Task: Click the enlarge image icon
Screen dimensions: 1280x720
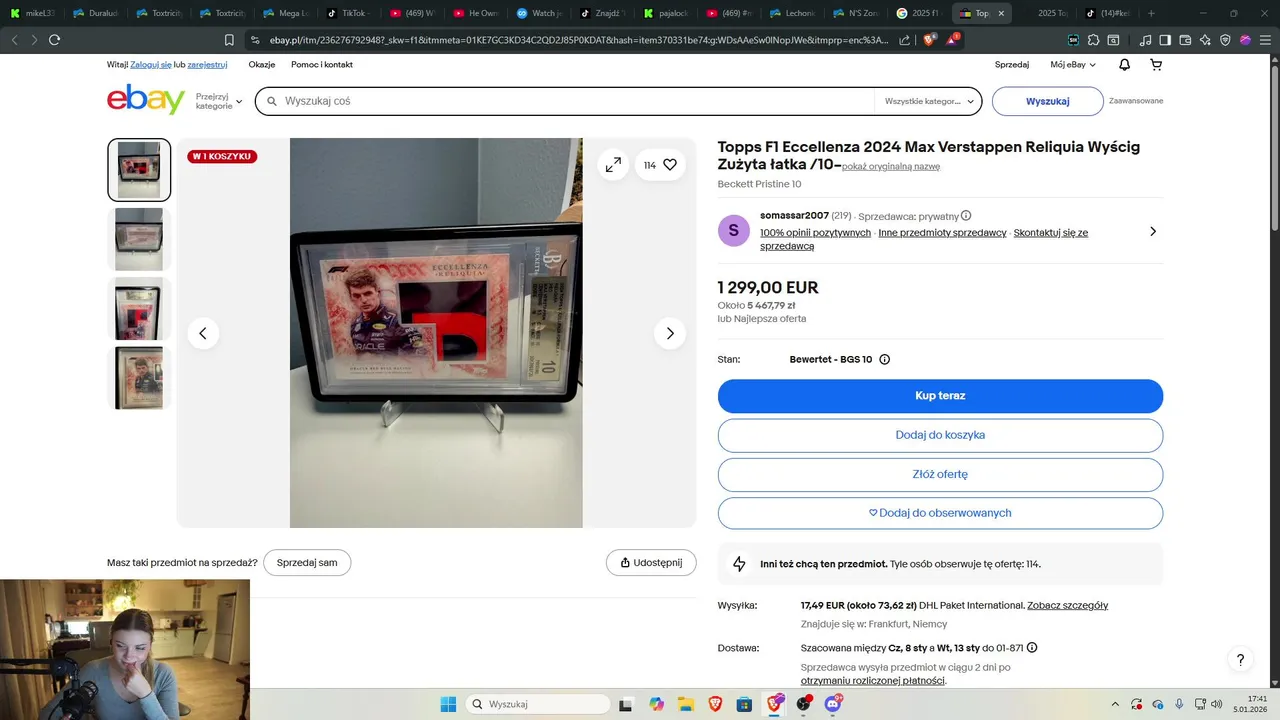Action: click(613, 165)
